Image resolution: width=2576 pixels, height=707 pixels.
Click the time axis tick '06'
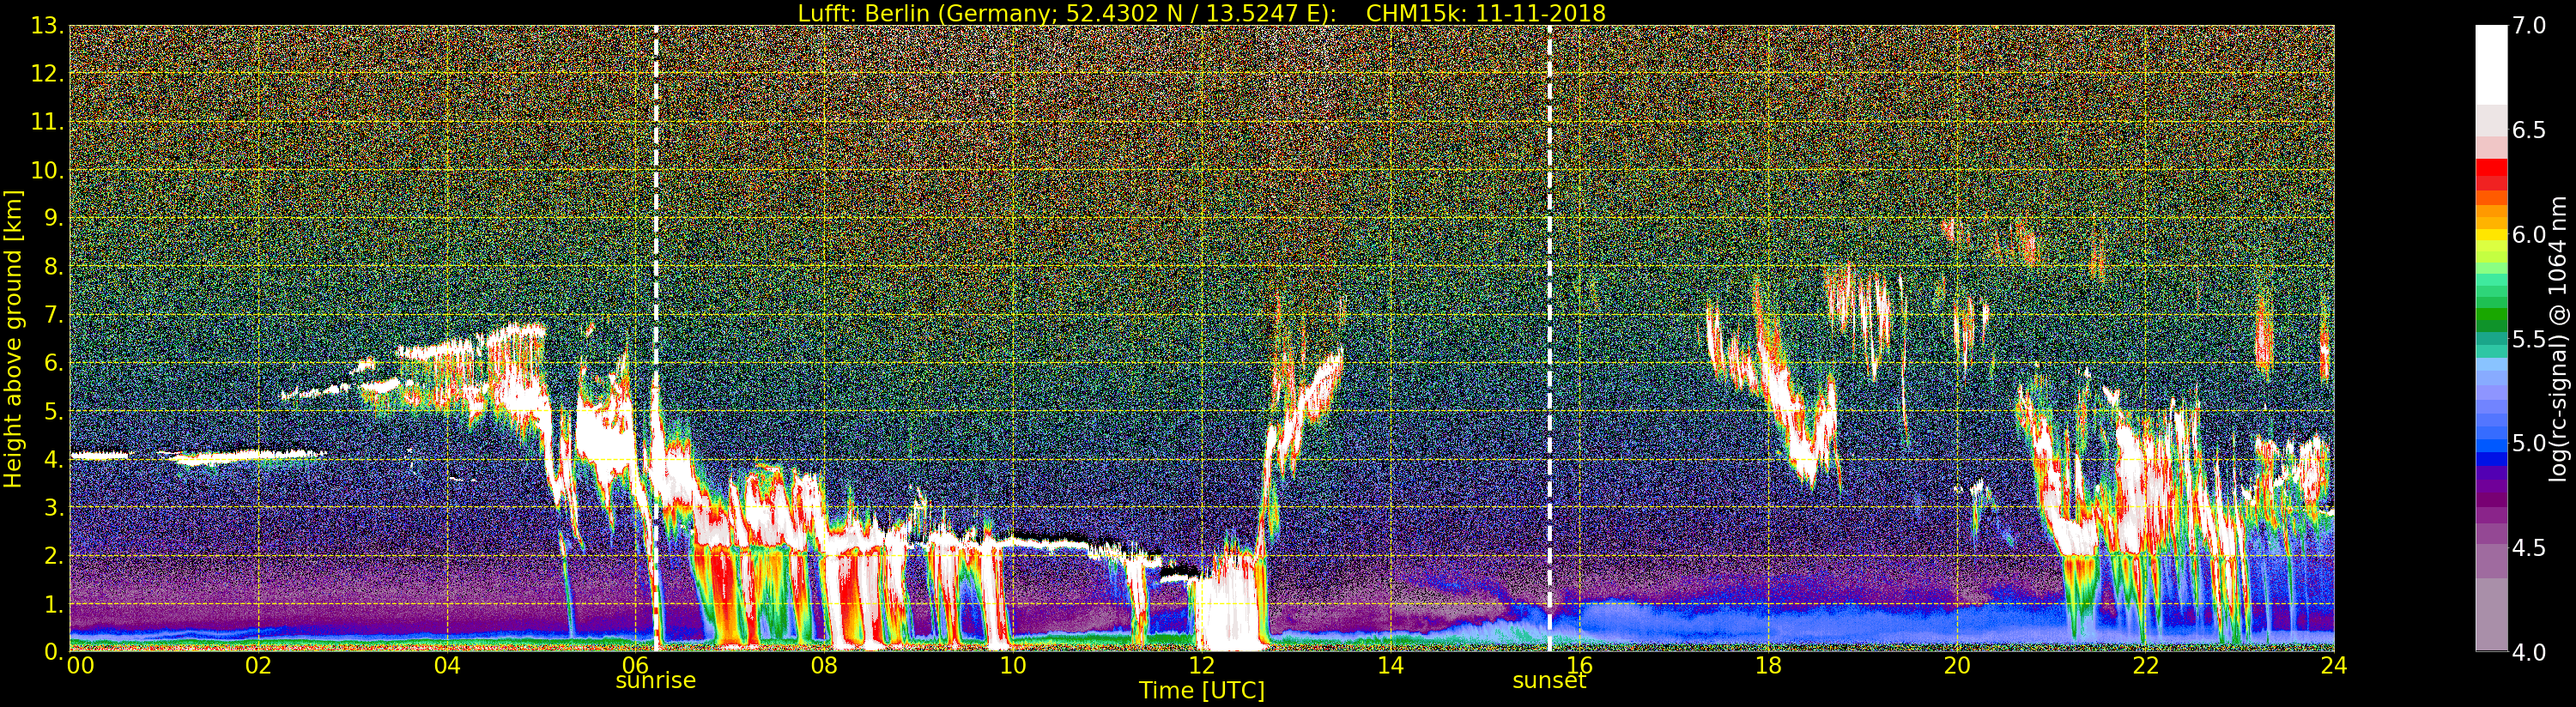(635, 666)
